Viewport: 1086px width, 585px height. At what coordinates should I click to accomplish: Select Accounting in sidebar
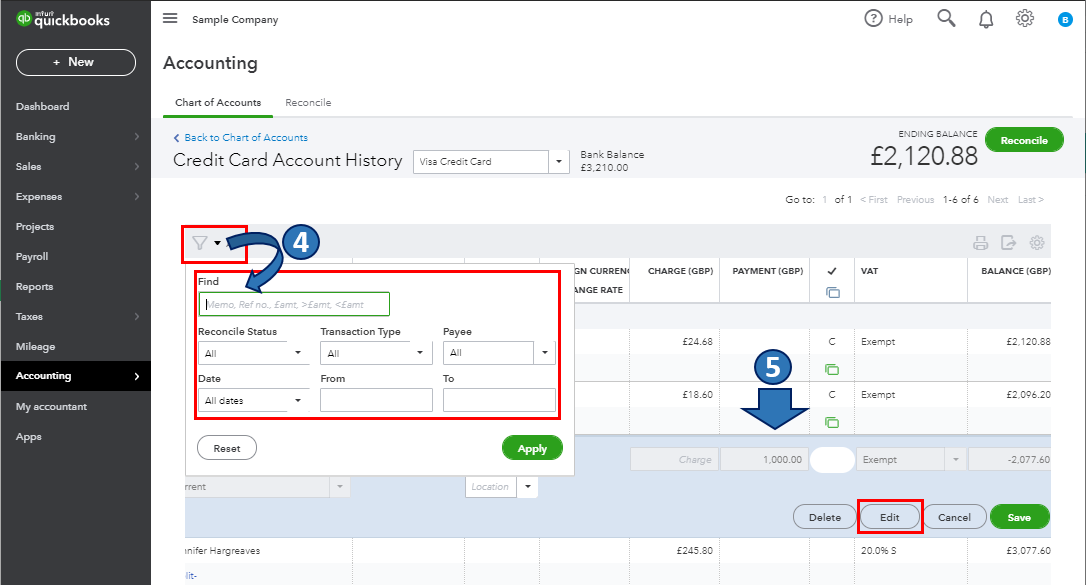point(75,376)
